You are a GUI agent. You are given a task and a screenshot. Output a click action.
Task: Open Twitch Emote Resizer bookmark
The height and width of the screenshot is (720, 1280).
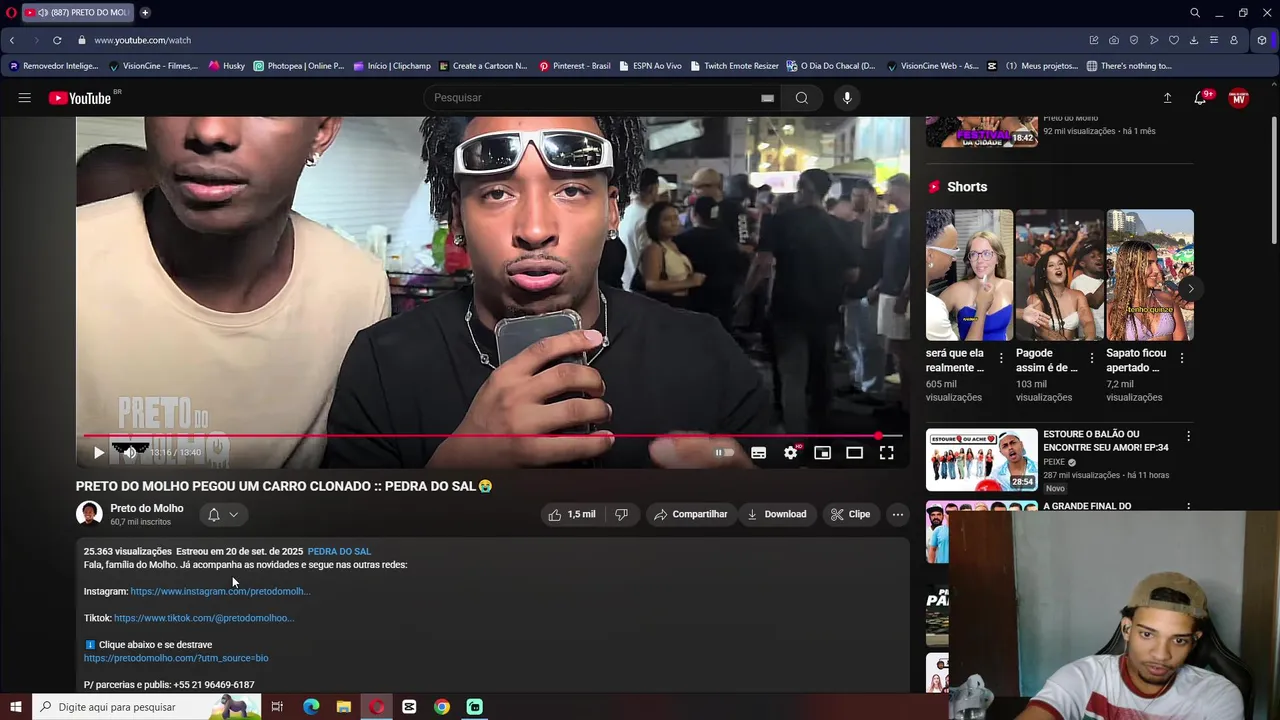pos(733,66)
